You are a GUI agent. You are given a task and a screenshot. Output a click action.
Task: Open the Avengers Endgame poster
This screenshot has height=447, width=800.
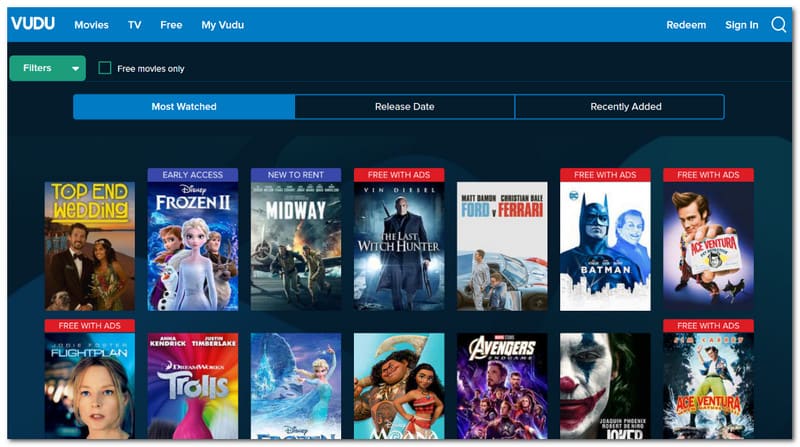pyautogui.click(x=502, y=386)
